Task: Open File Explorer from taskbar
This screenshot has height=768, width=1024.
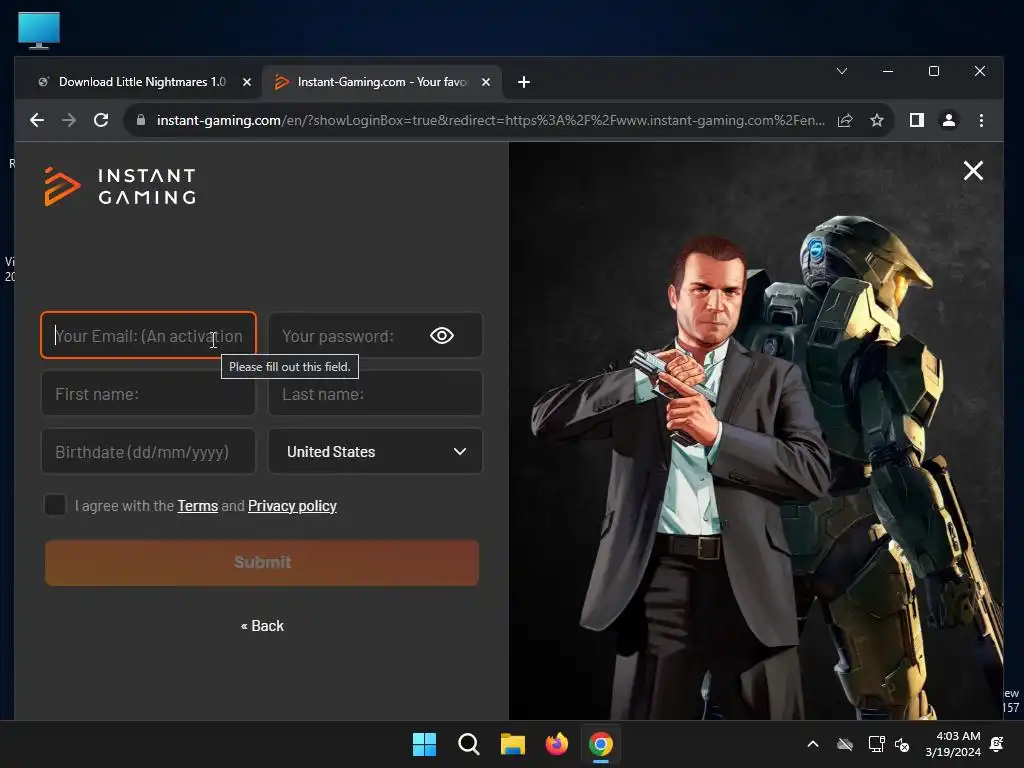Action: (x=513, y=744)
